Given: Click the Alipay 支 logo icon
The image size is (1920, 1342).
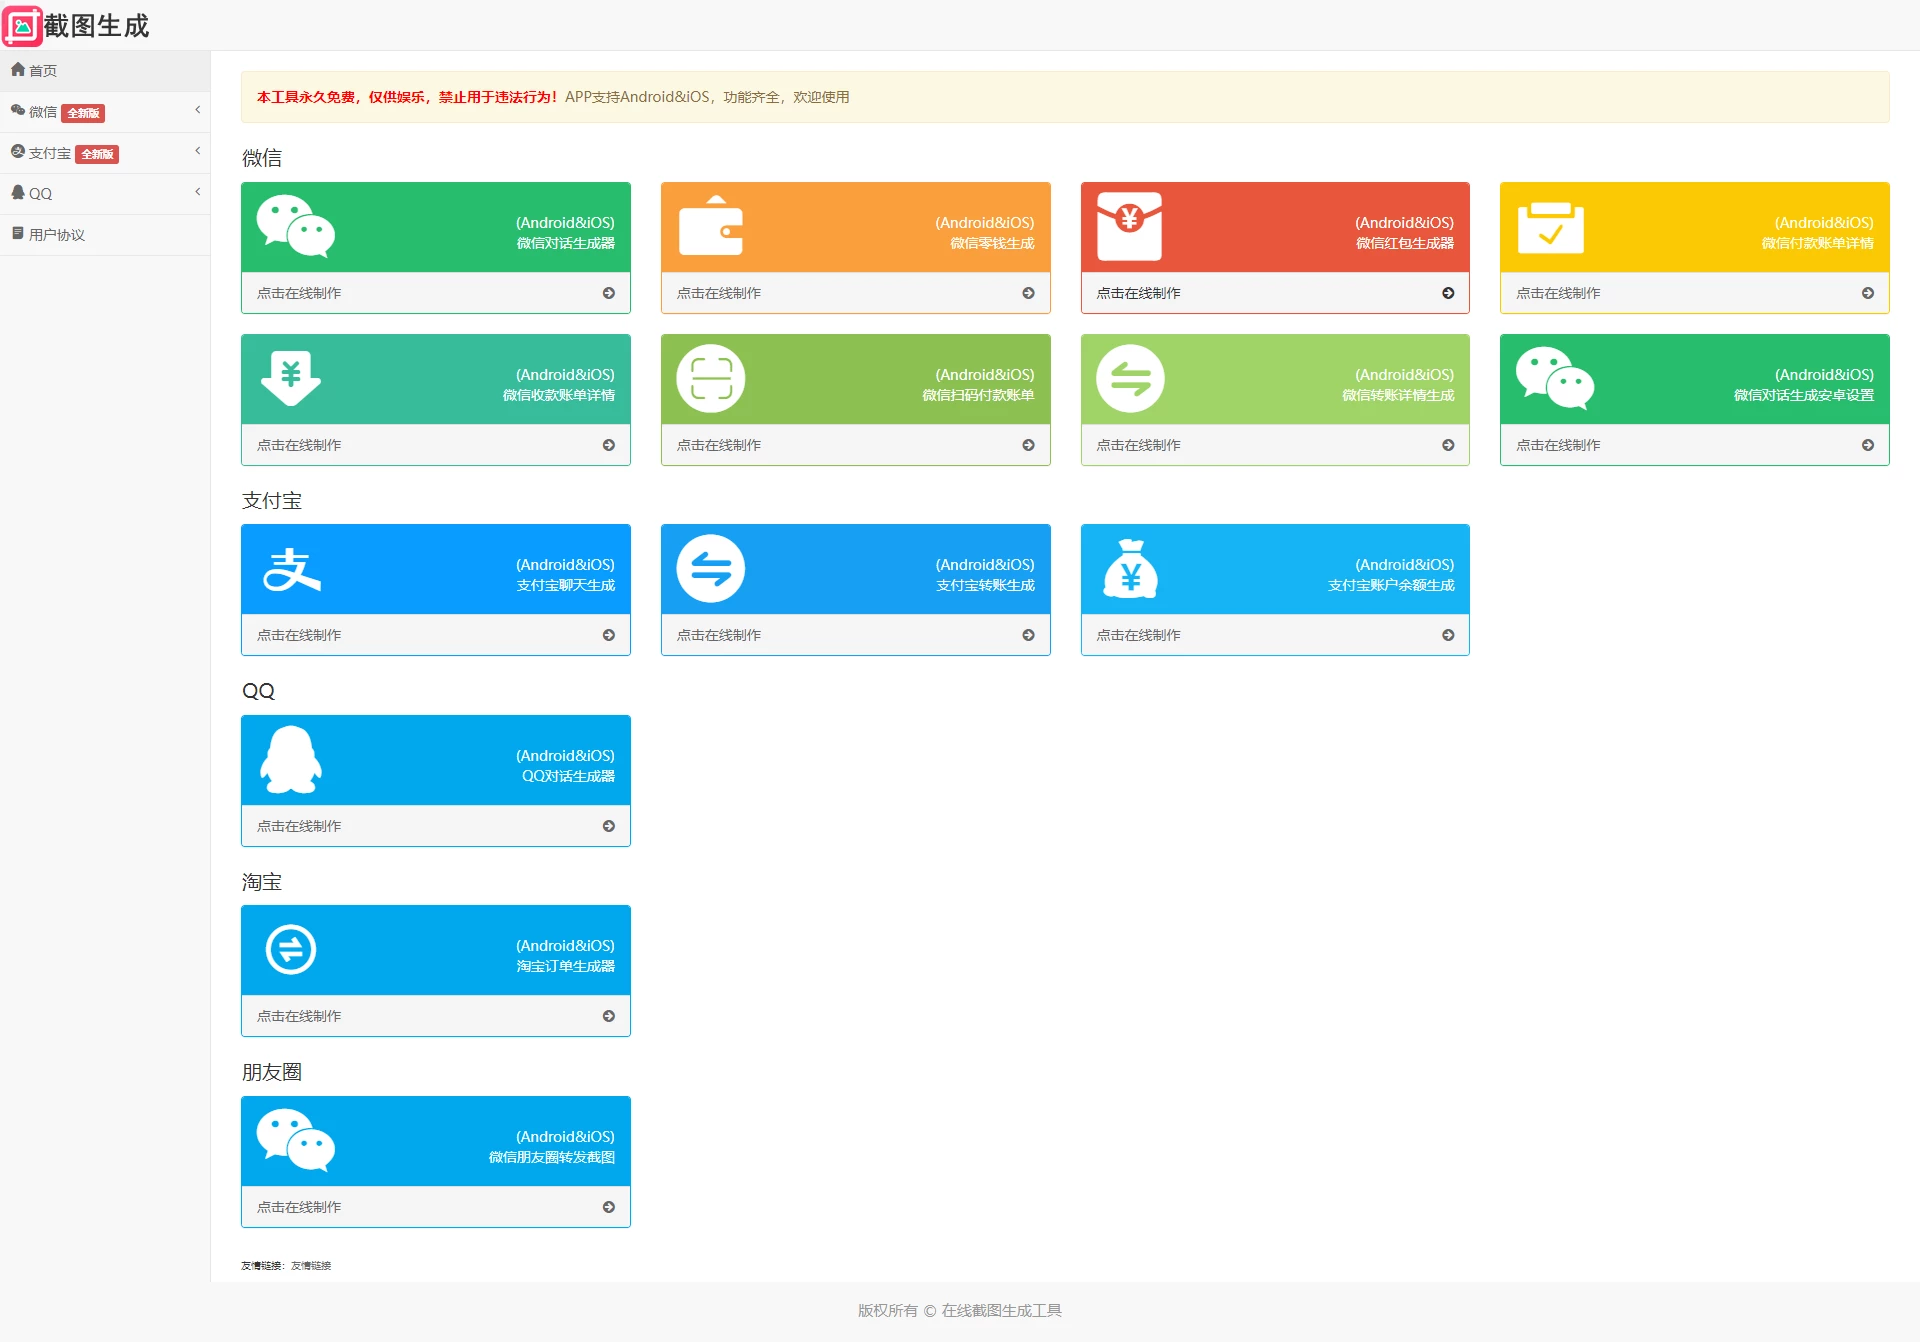Looking at the screenshot, I should (291, 569).
